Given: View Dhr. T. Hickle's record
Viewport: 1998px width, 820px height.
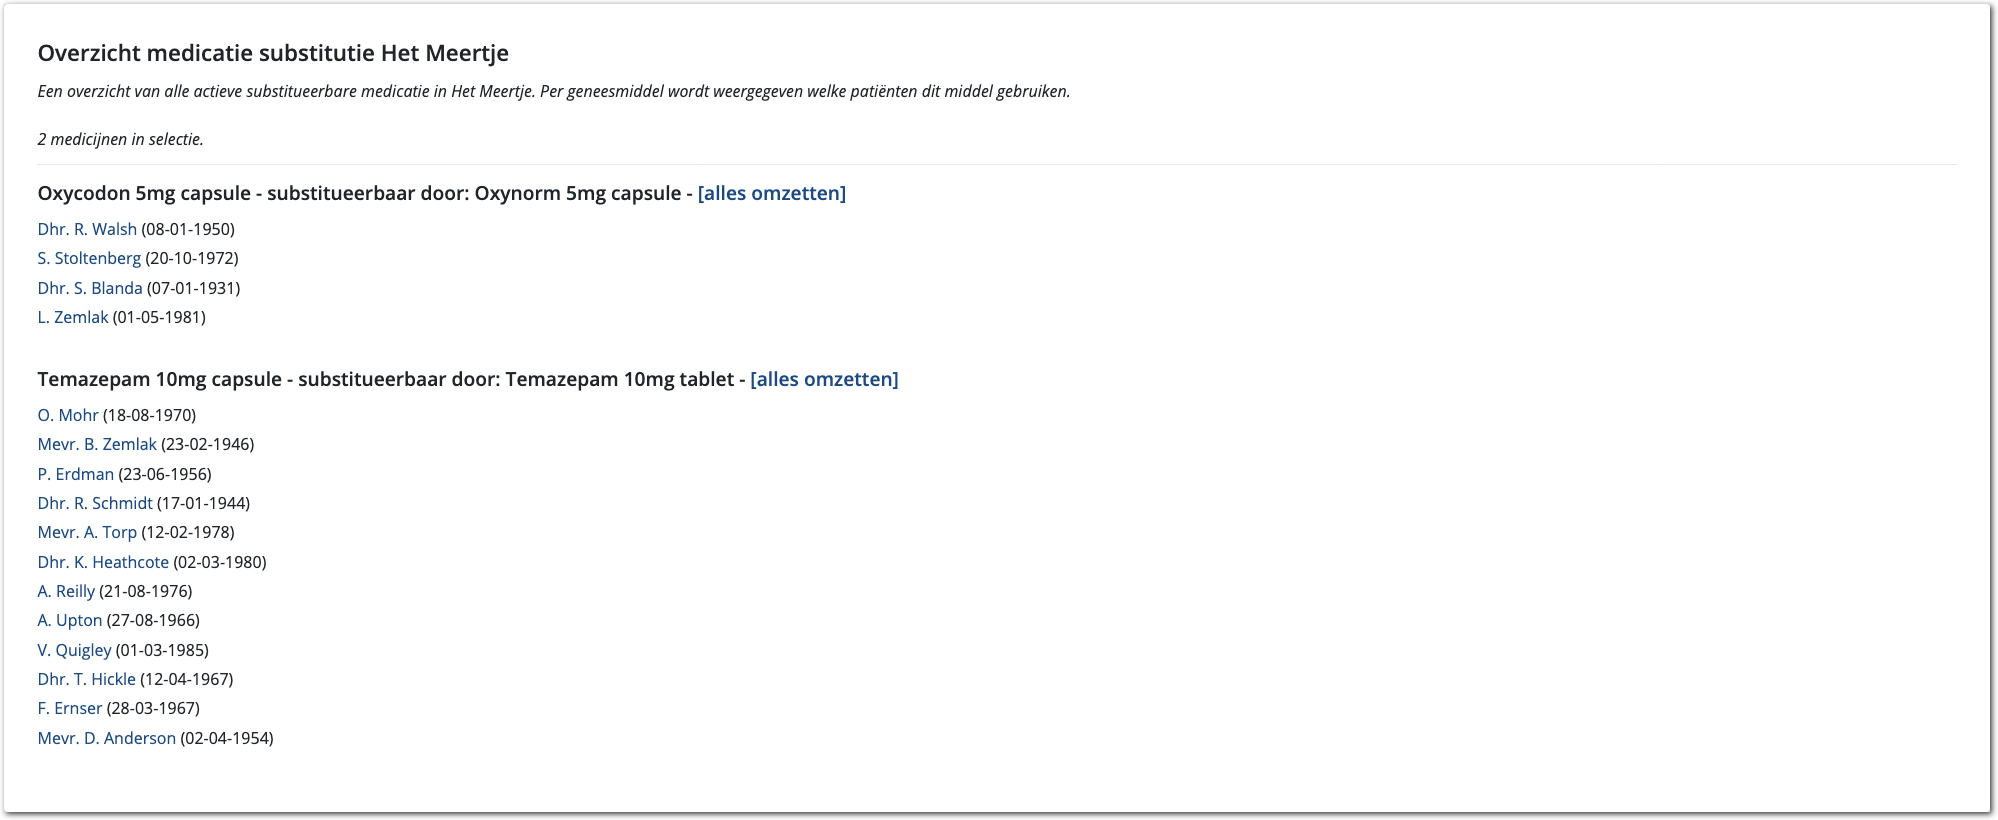Looking at the screenshot, I should click(x=86, y=679).
